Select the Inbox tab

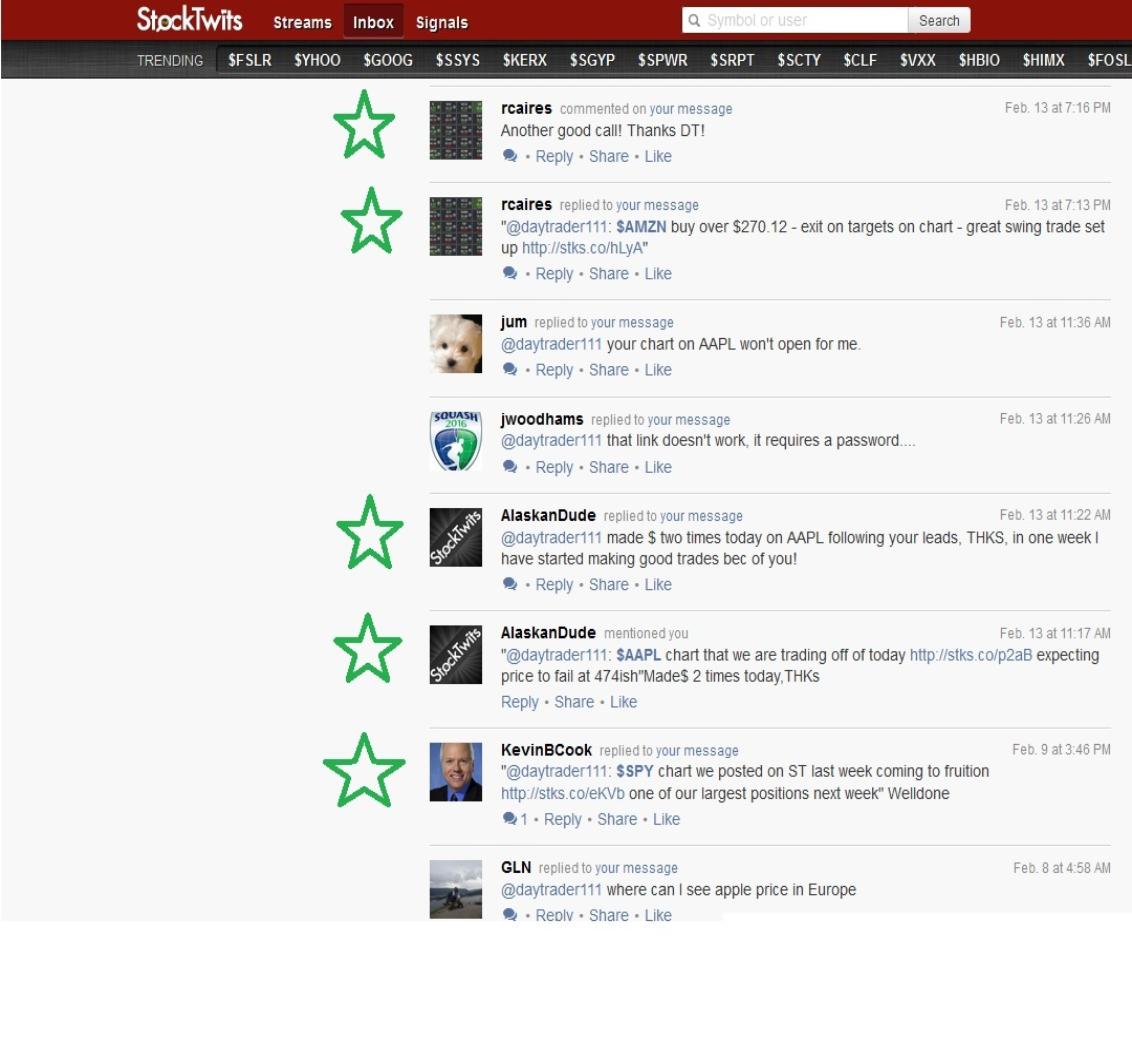pyautogui.click(x=373, y=22)
